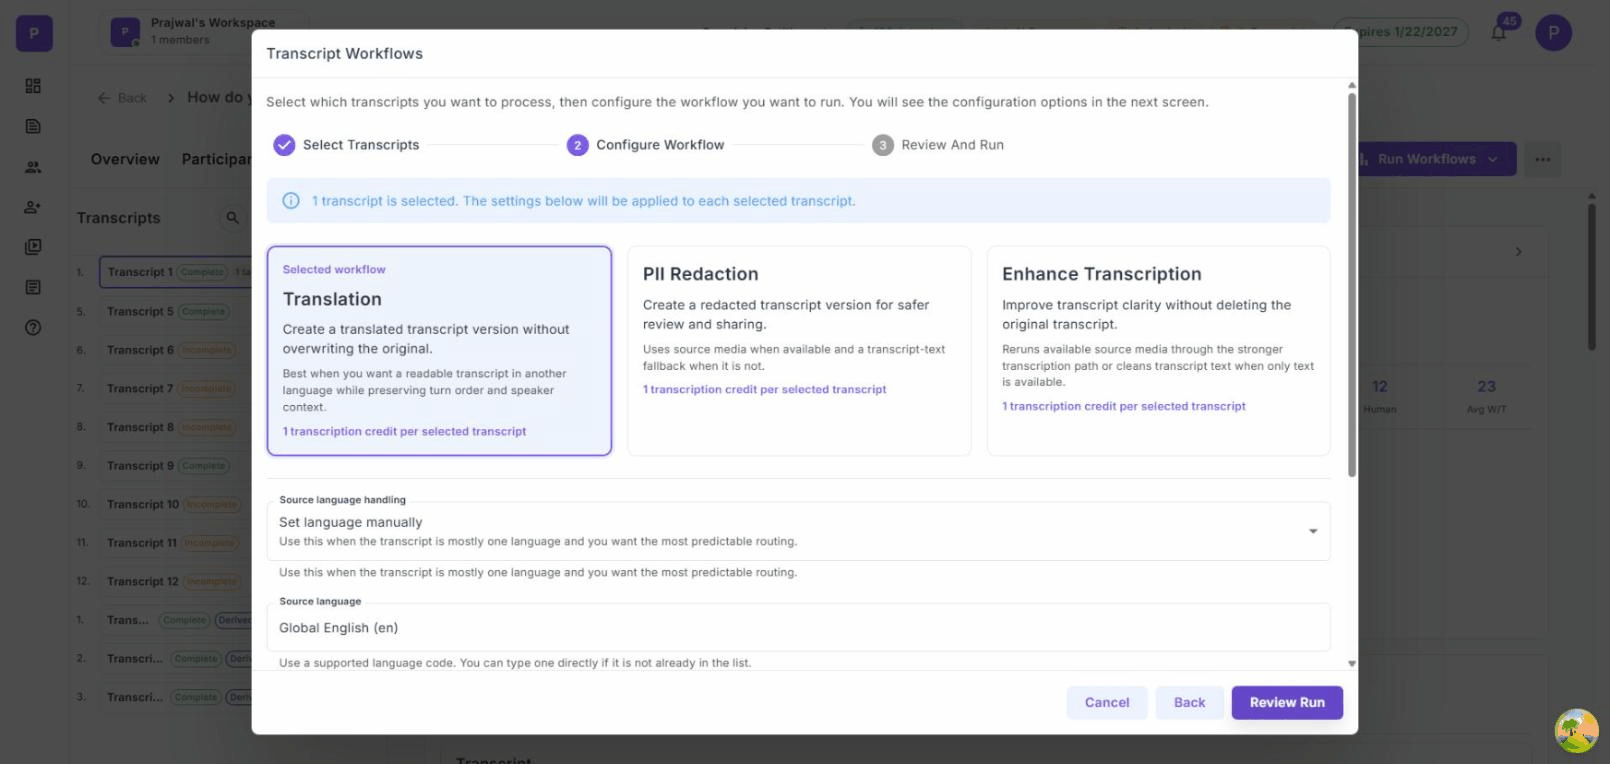Open the user profile avatar P

pos(1553,33)
